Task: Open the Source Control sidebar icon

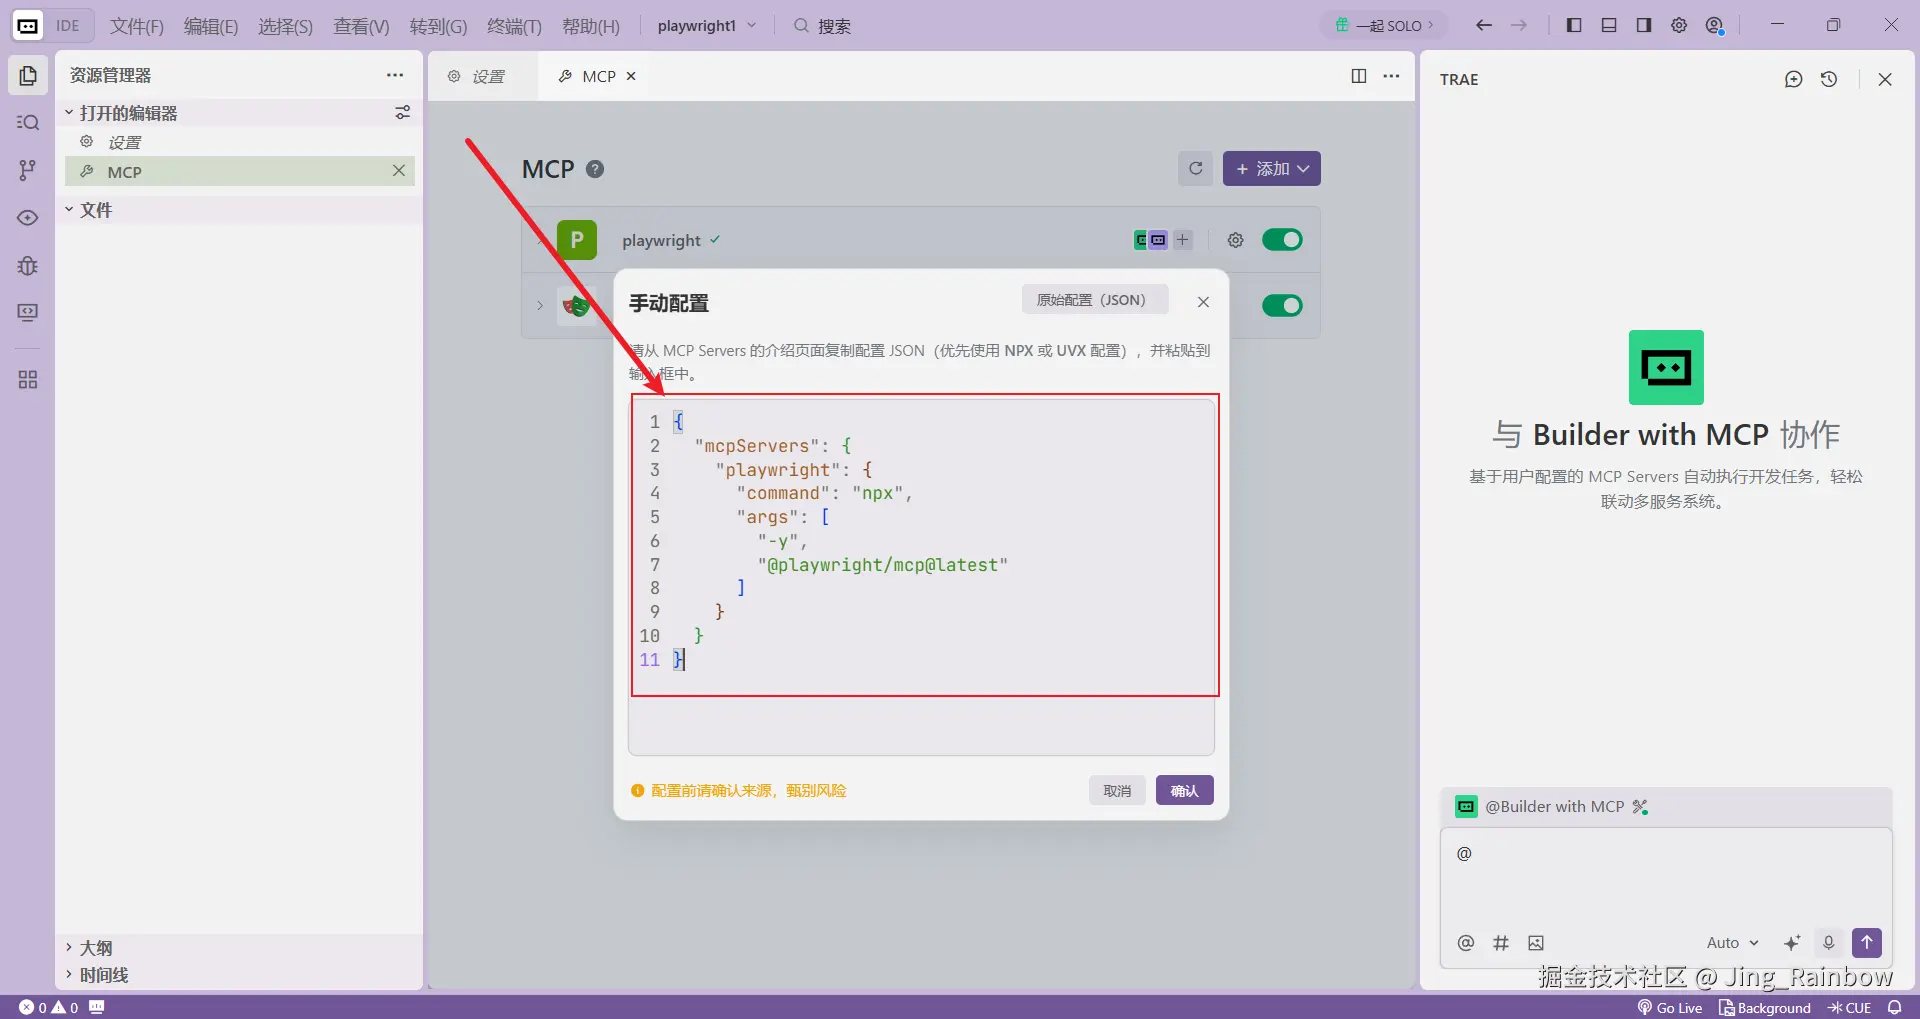Action: click(x=28, y=170)
